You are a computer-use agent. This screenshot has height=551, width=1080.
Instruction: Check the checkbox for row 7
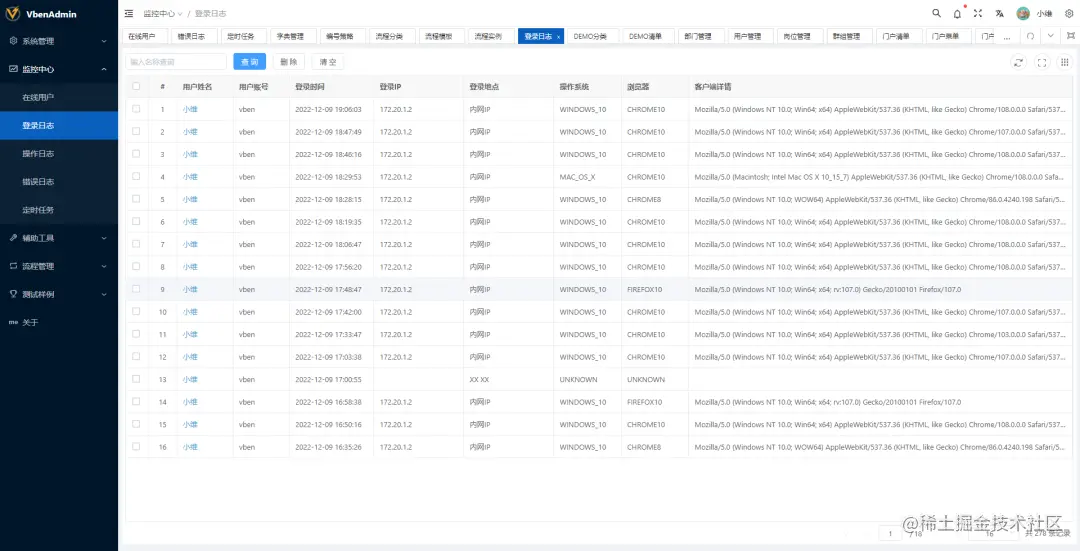[136, 245]
